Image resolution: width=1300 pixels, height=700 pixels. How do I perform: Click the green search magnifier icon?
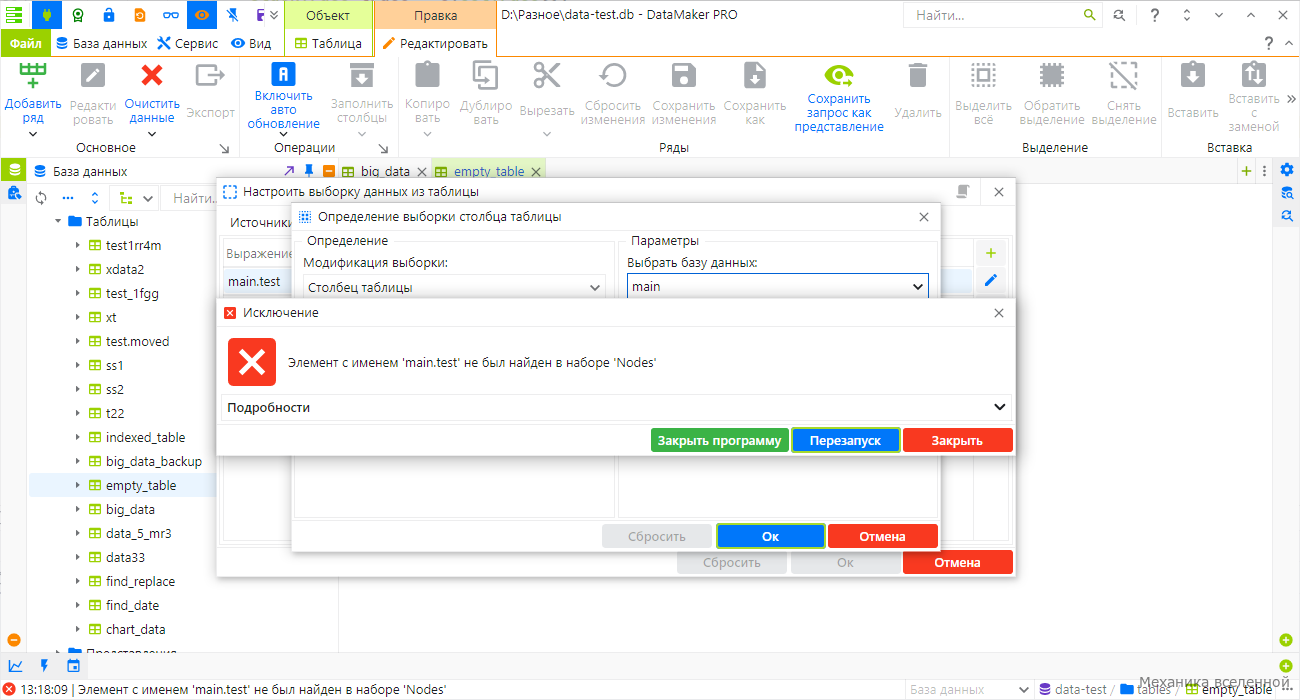pyautogui.click(x=1089, y=15)
